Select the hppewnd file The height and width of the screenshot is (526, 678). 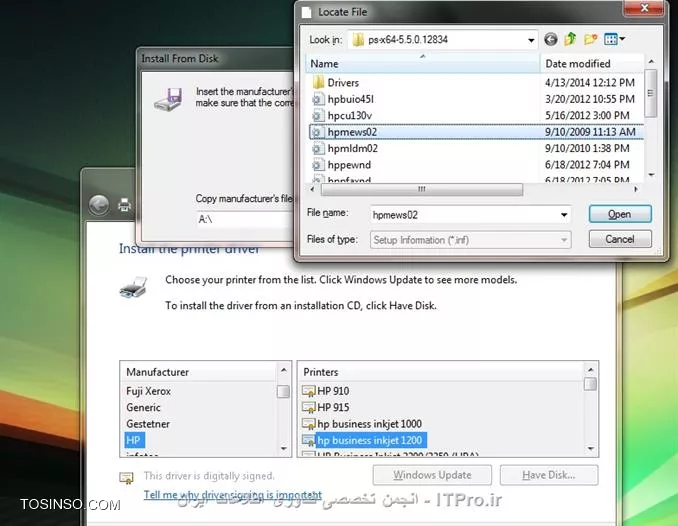point(476,165)
